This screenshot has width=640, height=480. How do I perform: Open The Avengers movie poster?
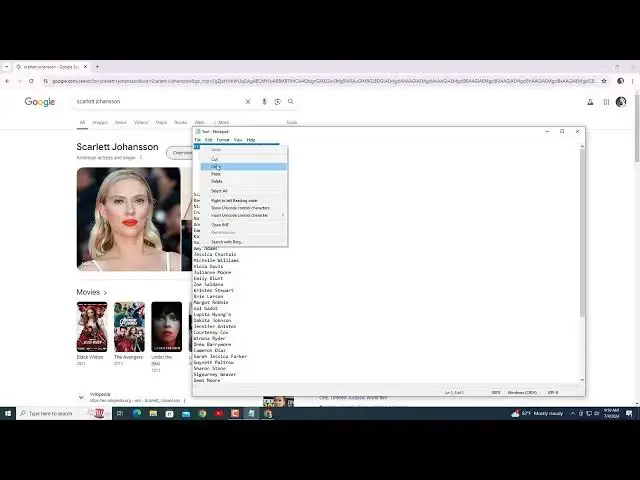pos(129,327)
